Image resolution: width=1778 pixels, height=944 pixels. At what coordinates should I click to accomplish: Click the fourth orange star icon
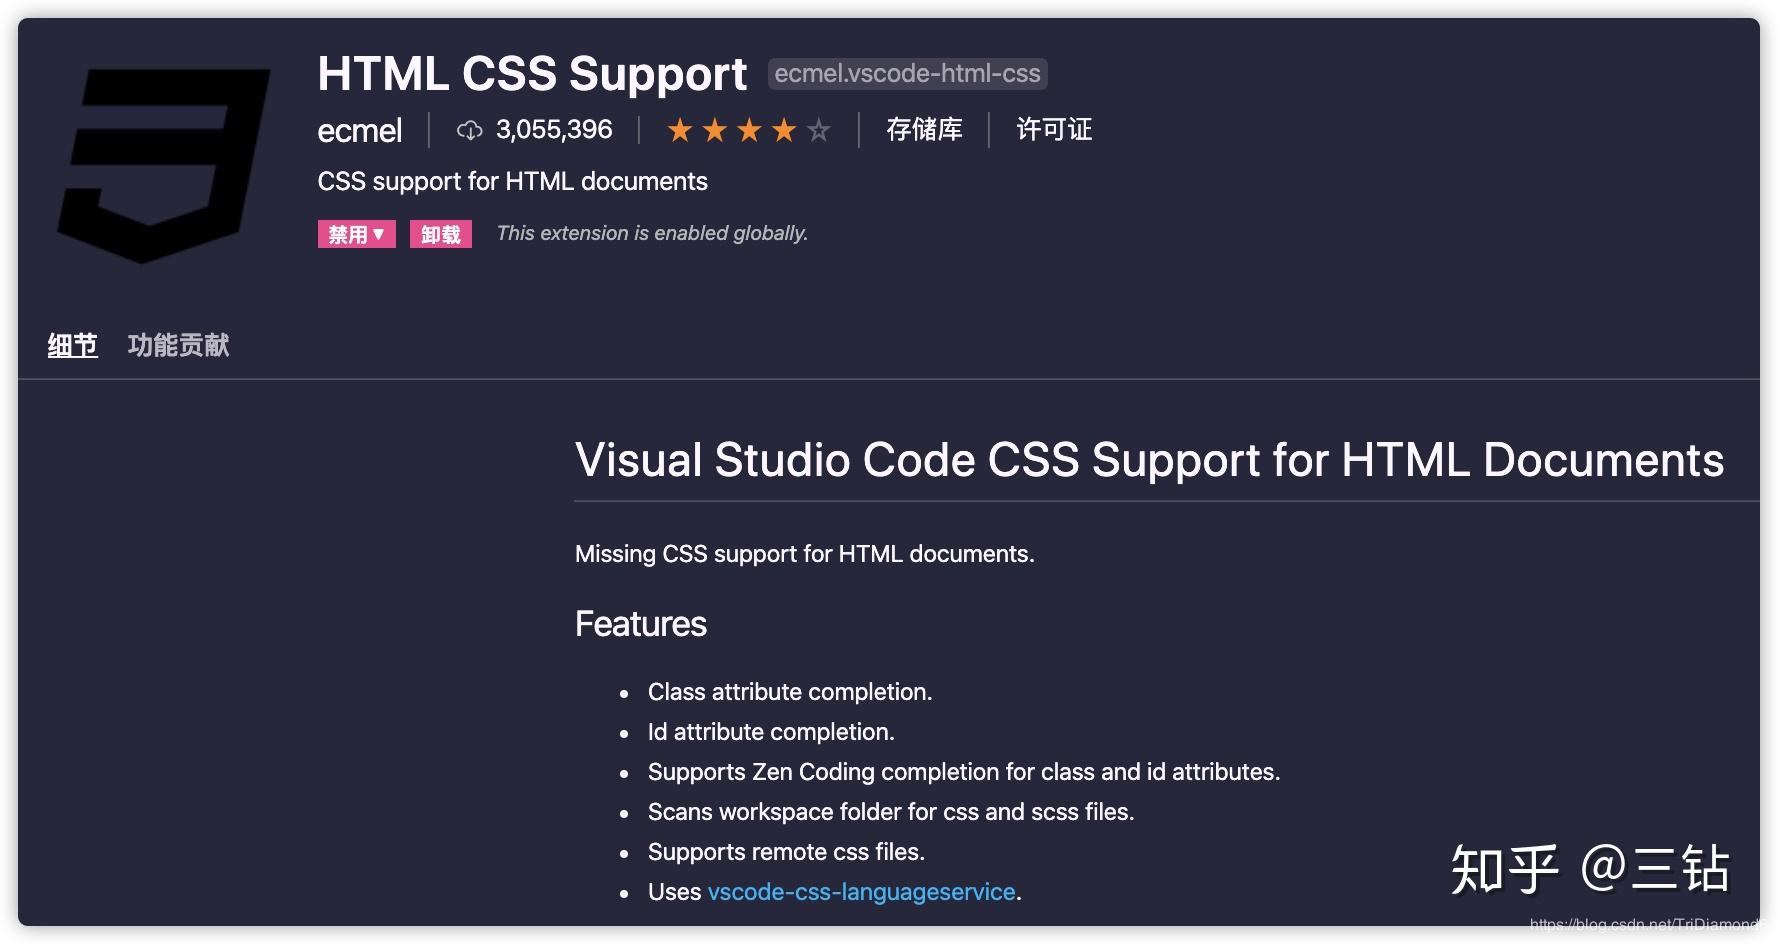point(783,129)
